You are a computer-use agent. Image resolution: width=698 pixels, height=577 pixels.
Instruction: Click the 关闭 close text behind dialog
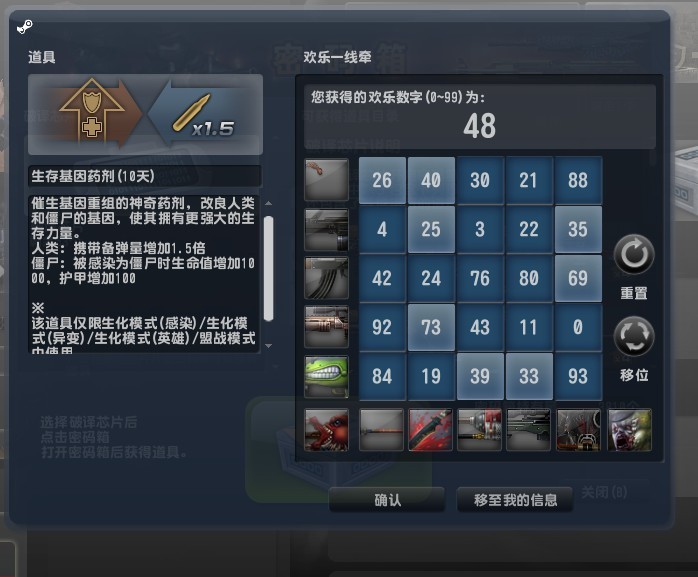click(x=605, y=492)
